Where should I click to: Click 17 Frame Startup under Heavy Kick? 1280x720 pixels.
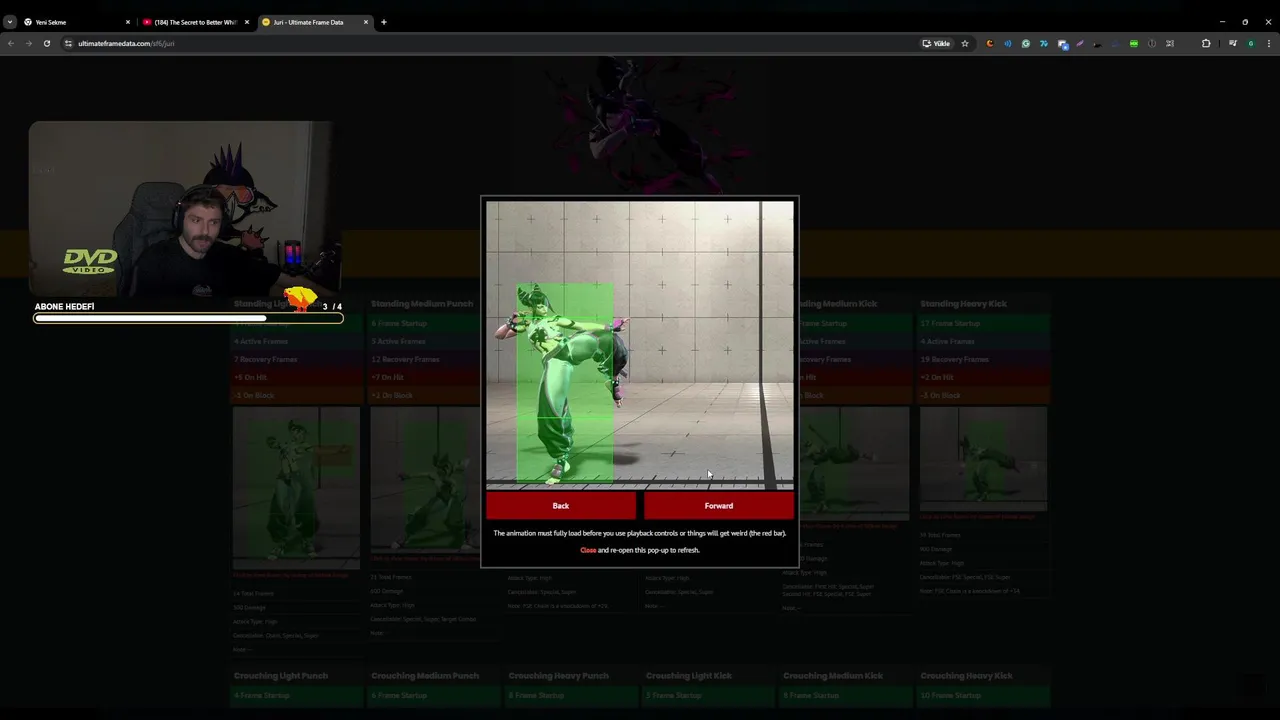[984, 323]
